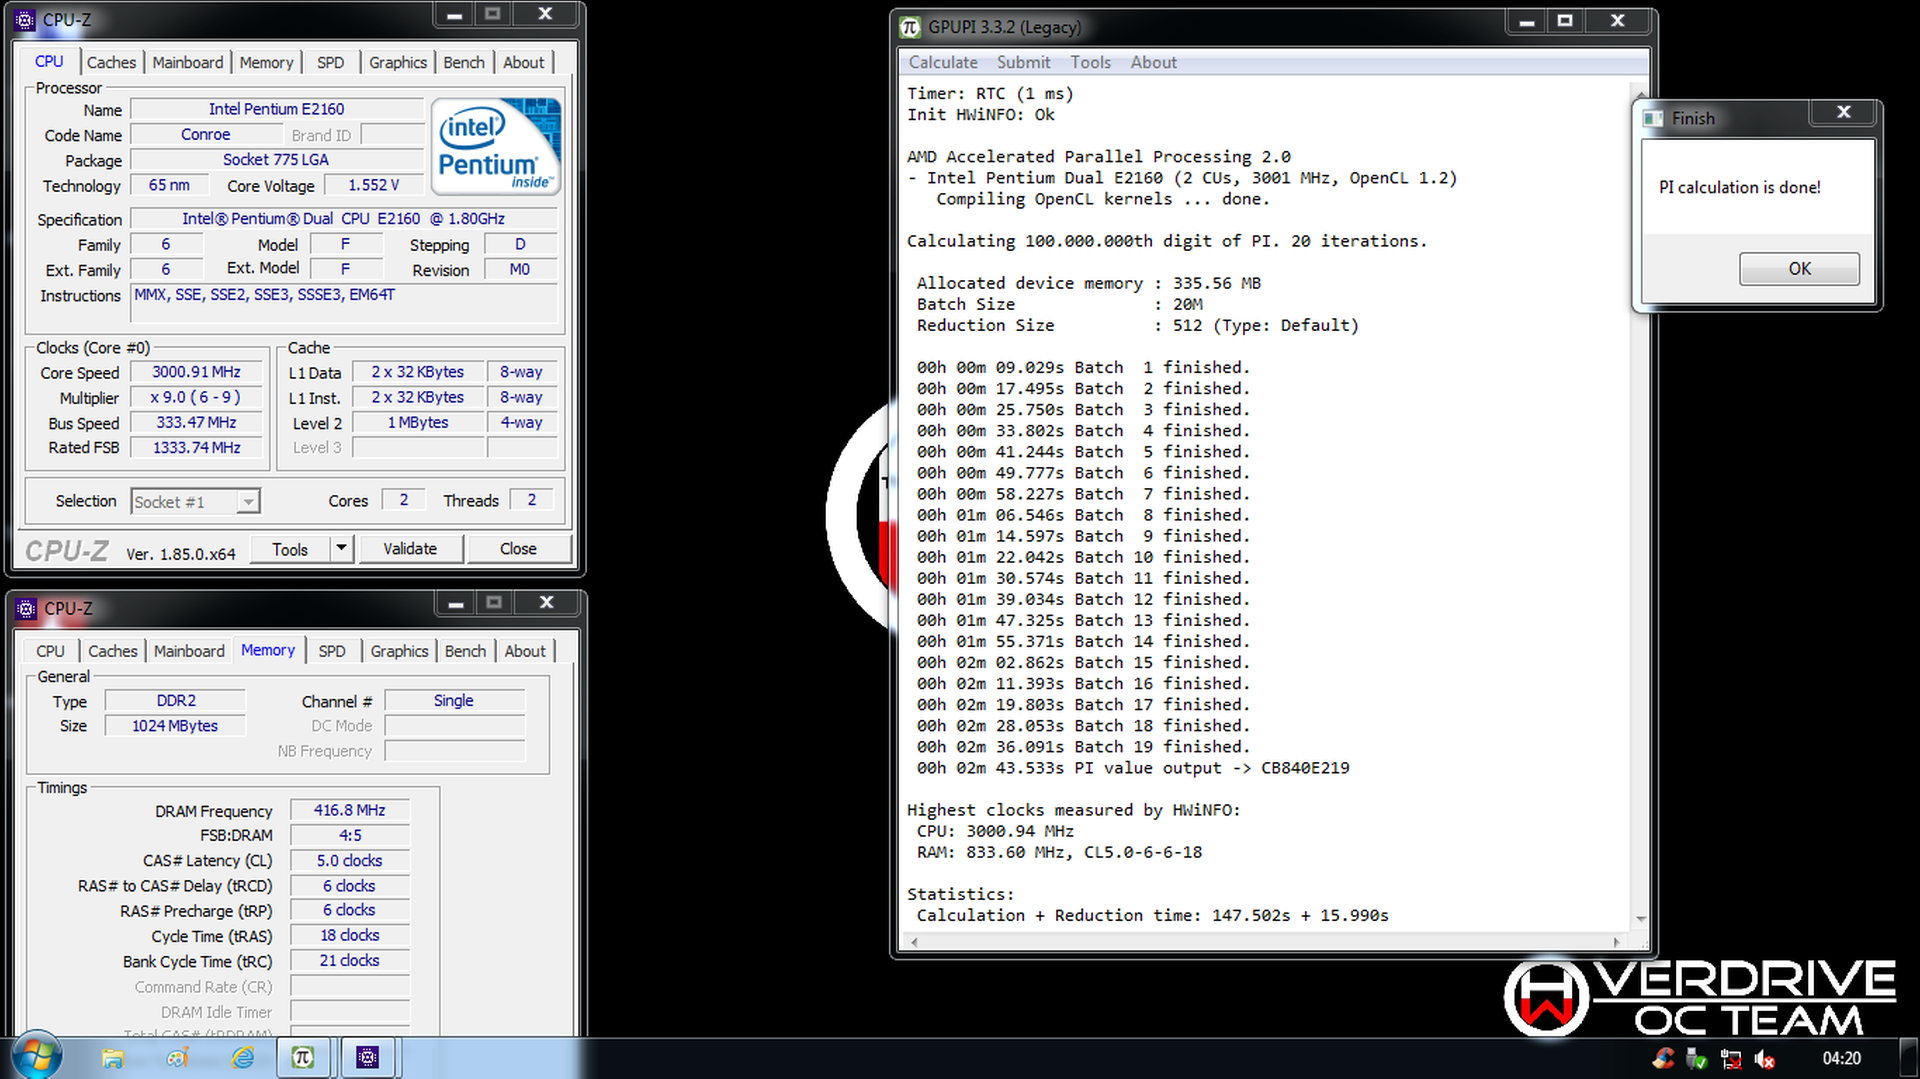Select the Bench tab in bottom CPU-Z window
The width and height of the screenshot is (1920, 1079).
465,651
